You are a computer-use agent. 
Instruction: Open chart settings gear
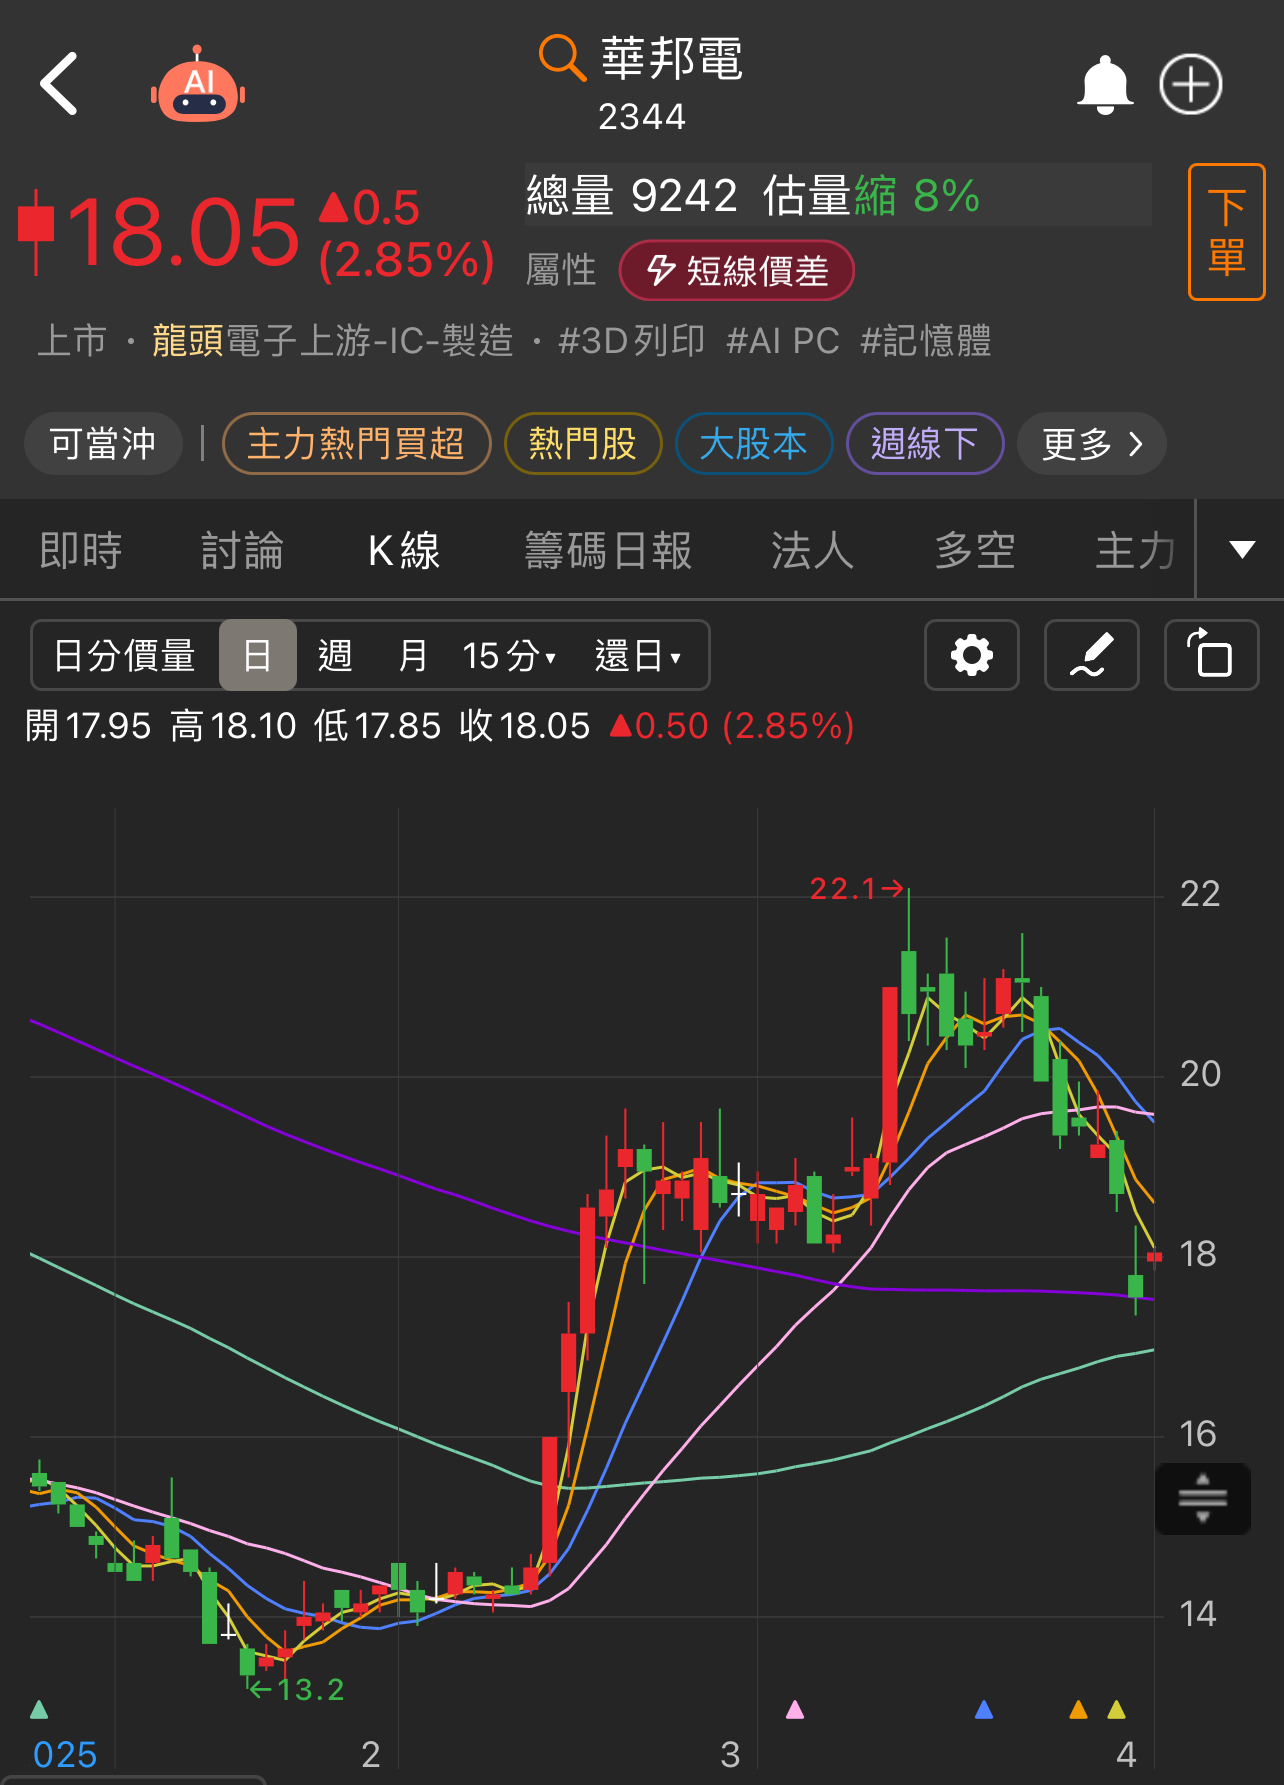click(972, 655)
